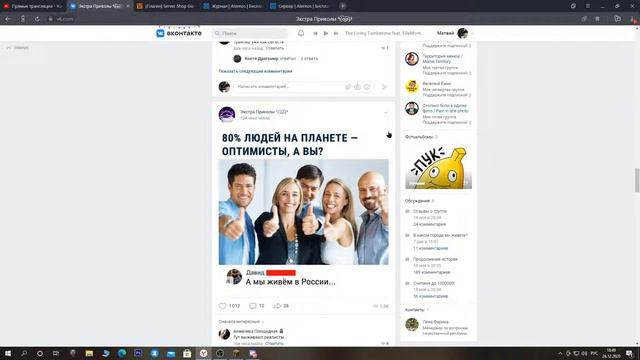Open the post options chevron menu
This screenshot has width=640, height=360.
386,113
